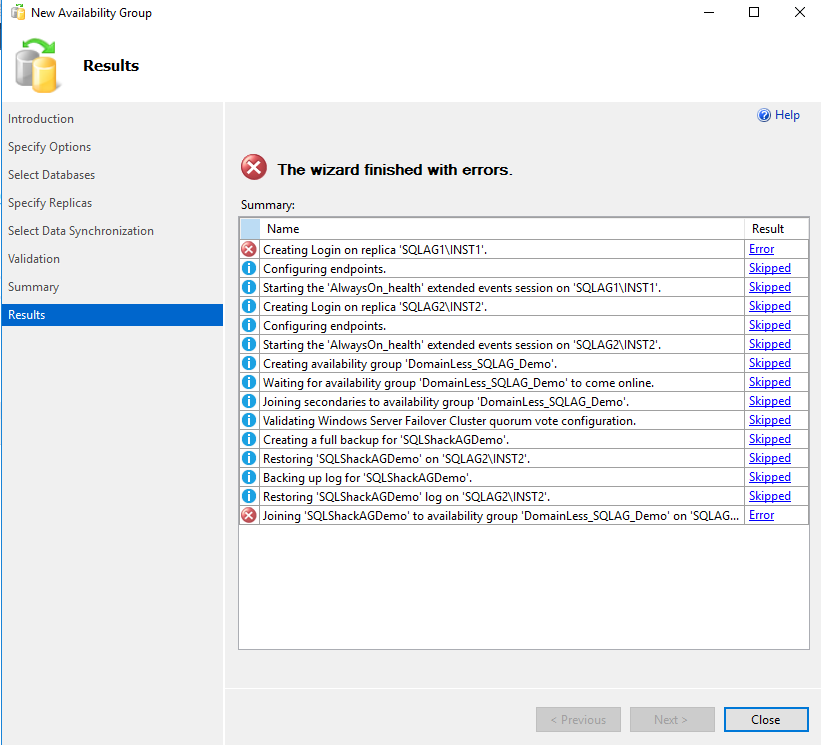Open Skipped link for 'Restoring SQLShackAGDemo log' row
This screenshot has height=745, width=821.
(x=769, y=496)
